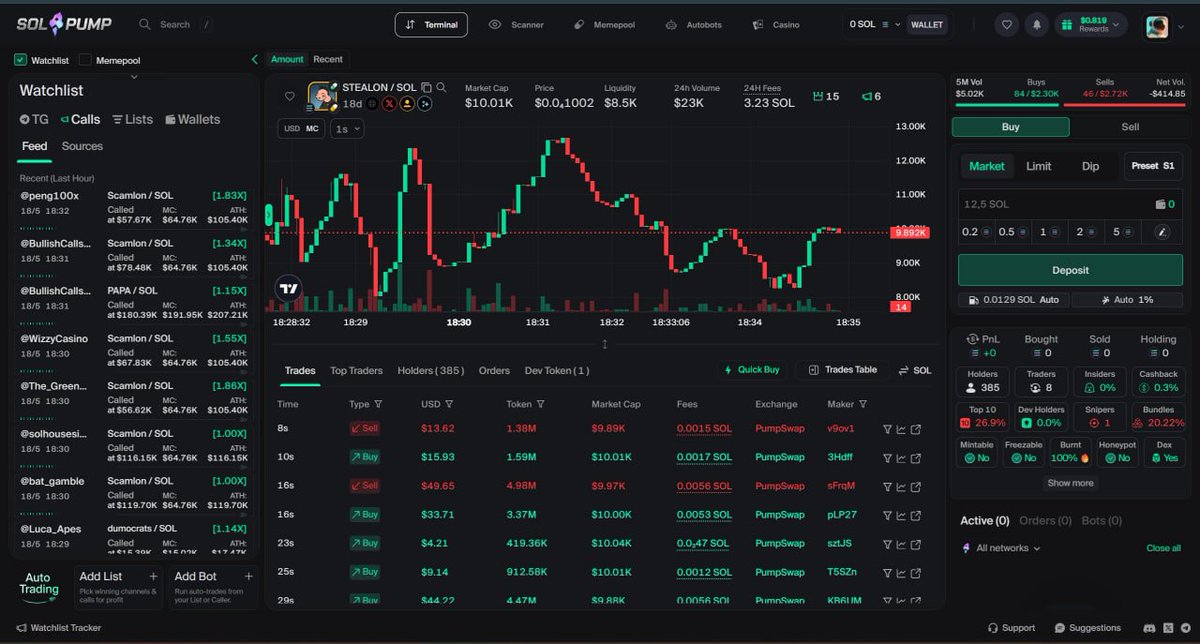1200x644 pixels.
Task: Click Close all link
Action: (x=1163, y=548)
